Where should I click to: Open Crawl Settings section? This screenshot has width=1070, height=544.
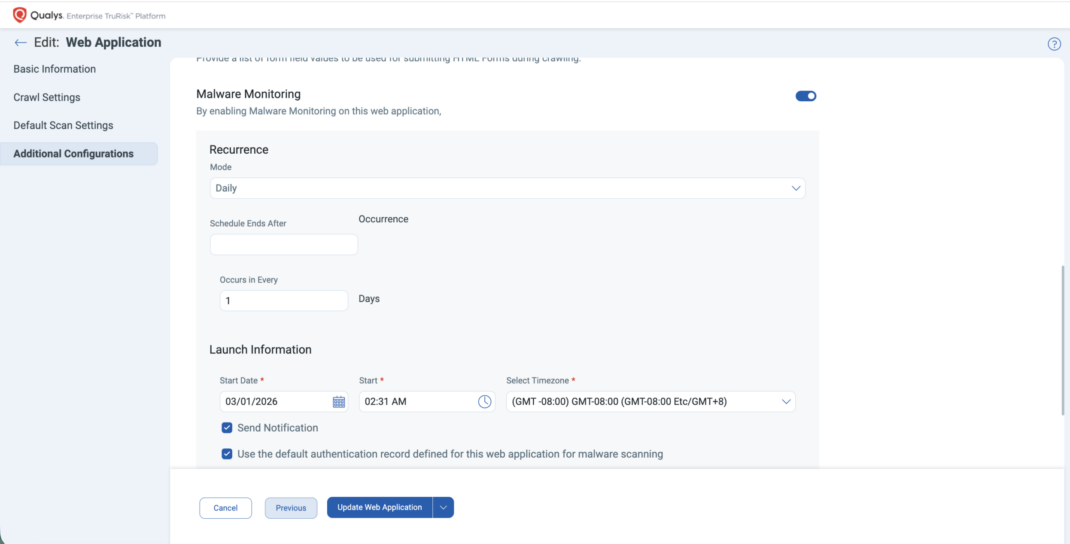47,97
